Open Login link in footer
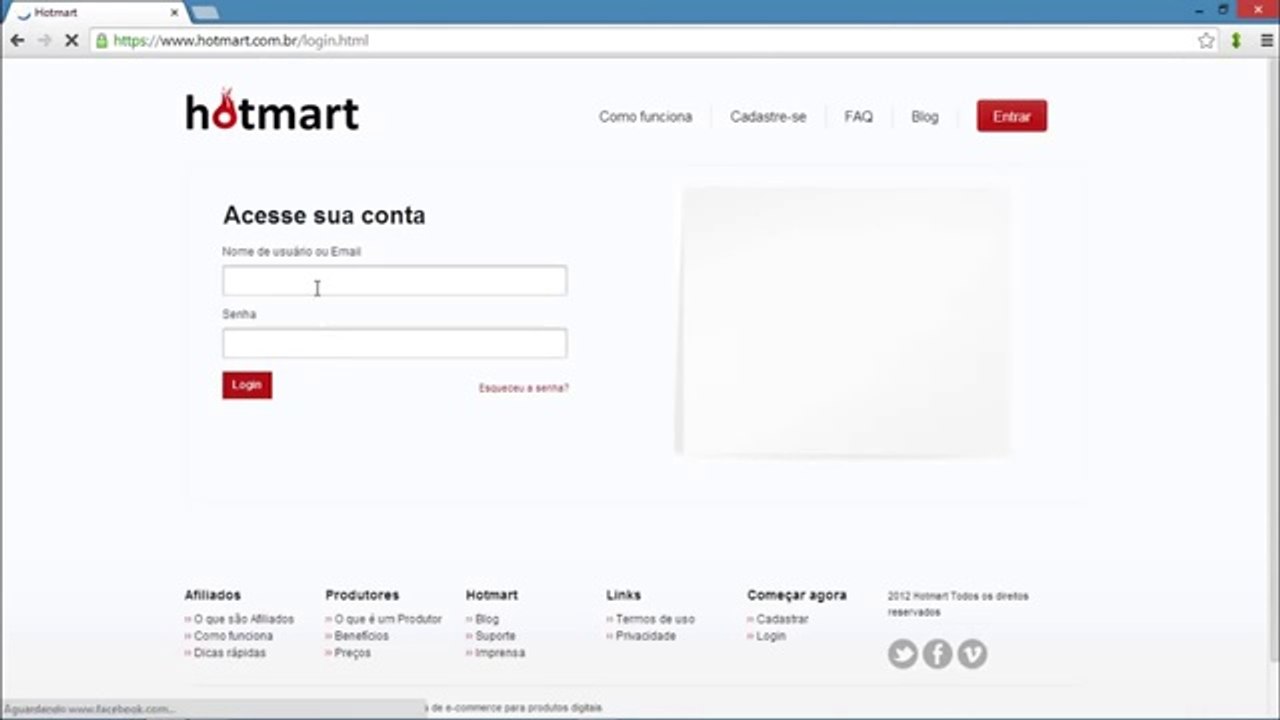 771,636
